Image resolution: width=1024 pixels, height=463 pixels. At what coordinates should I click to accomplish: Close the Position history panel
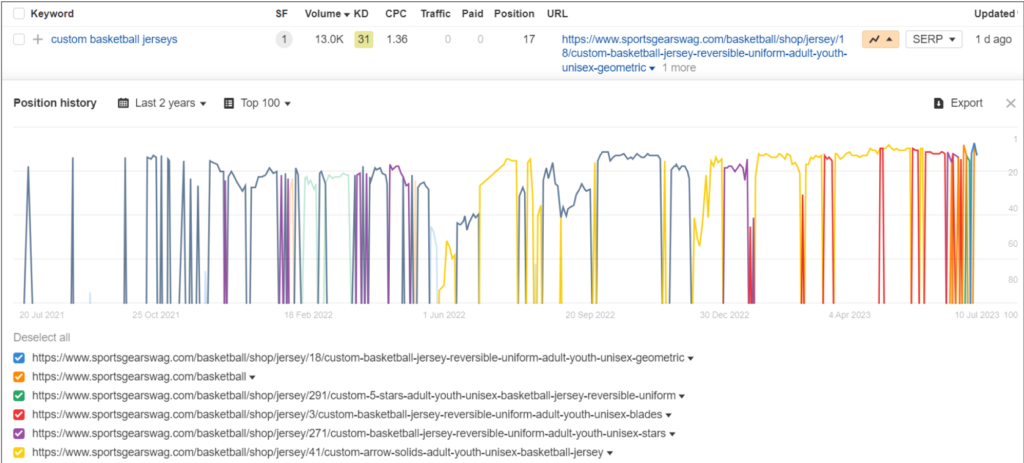coord(1010,103)
